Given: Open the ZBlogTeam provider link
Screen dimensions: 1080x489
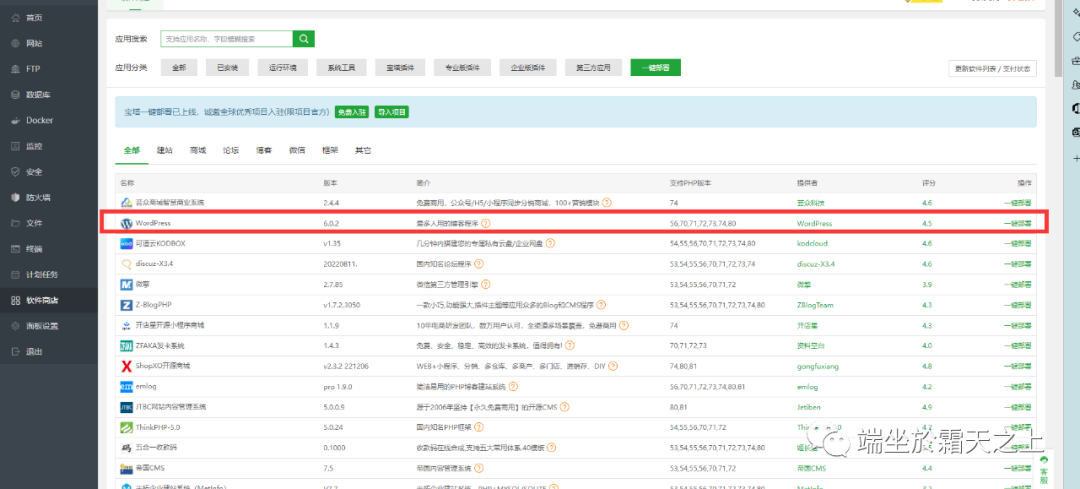Looking at the screenshot, I should 815,304.
